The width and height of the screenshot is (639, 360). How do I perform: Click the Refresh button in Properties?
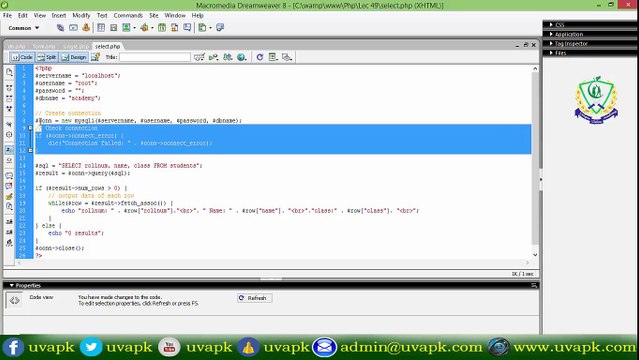[255, 298]
